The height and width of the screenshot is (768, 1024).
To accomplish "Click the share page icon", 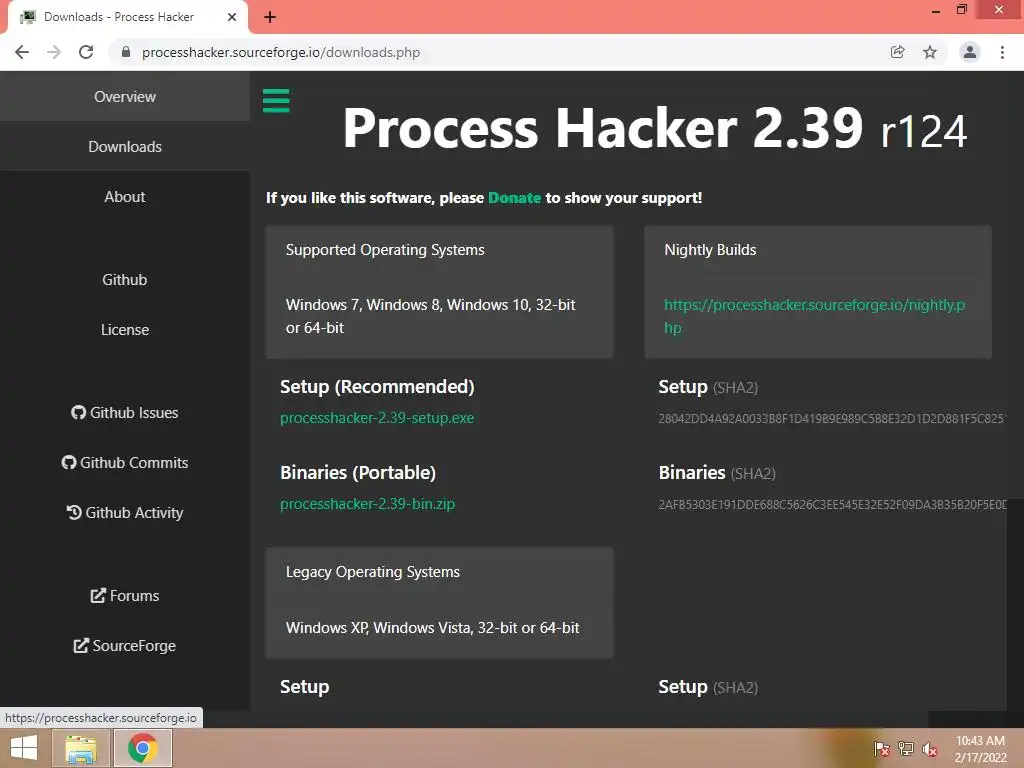I will [x=897, y=52].
